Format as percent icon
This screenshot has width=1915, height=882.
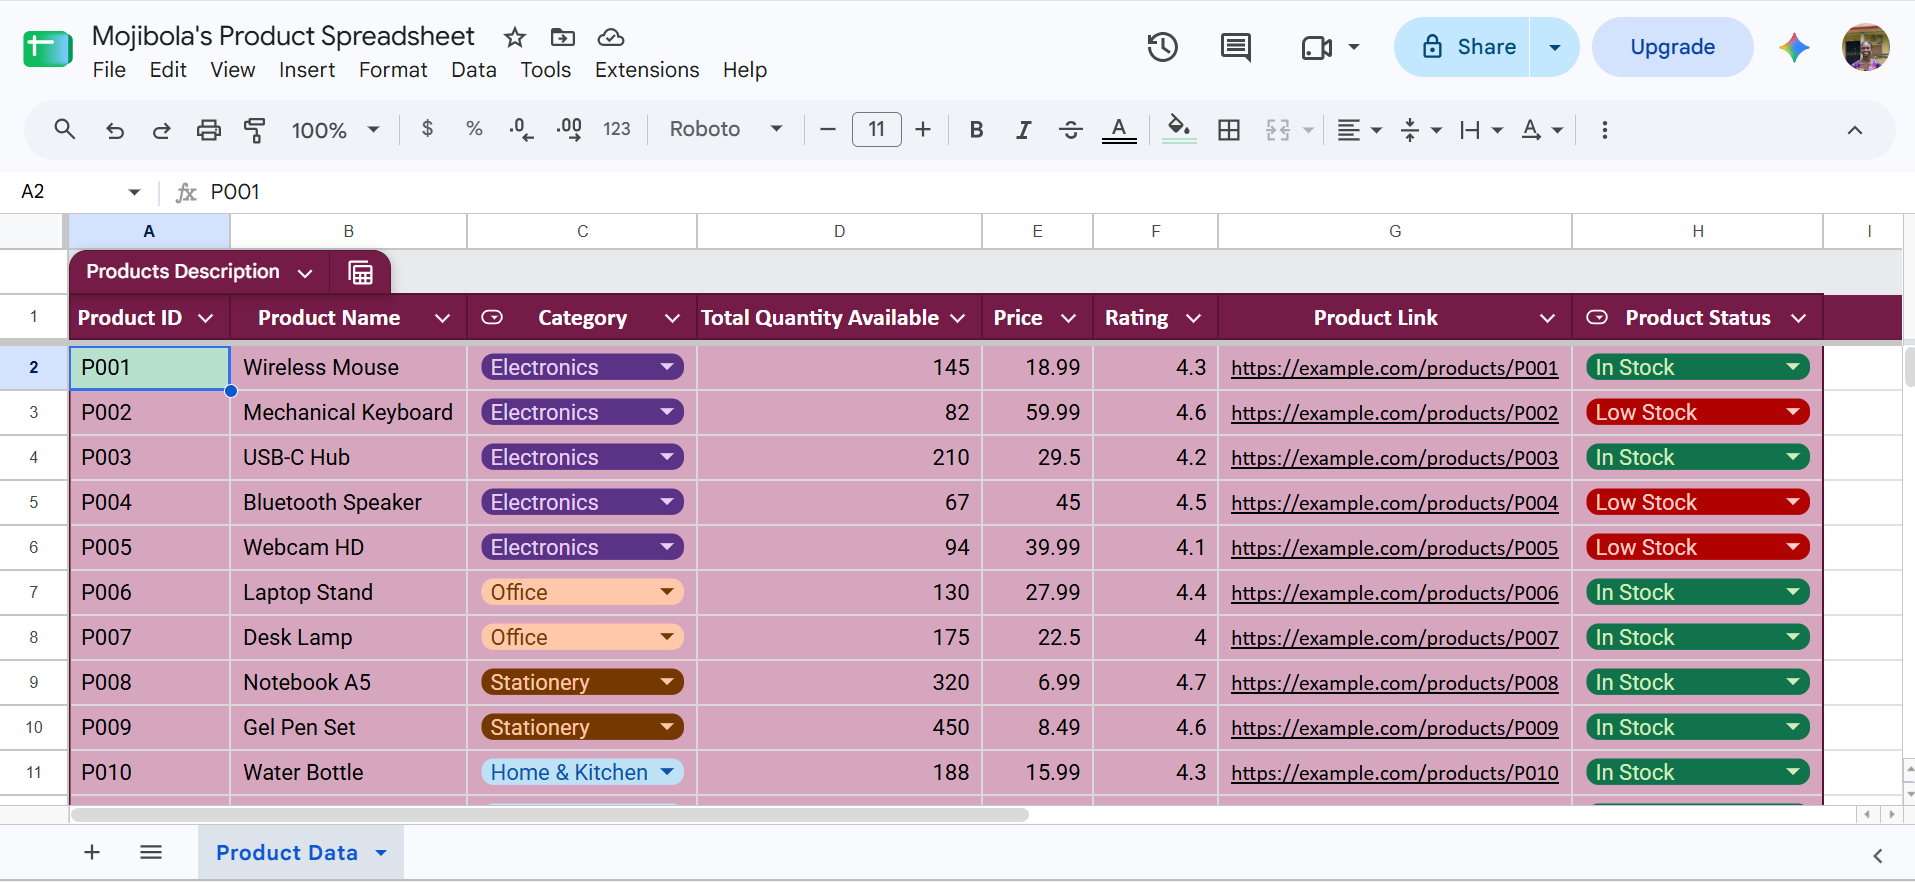tap(474, 129)
